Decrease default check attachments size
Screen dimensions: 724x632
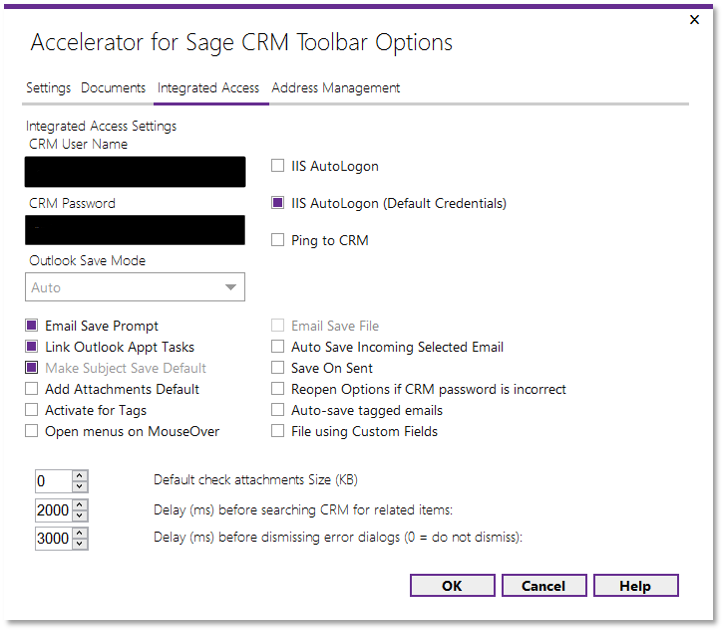(80, 487)
